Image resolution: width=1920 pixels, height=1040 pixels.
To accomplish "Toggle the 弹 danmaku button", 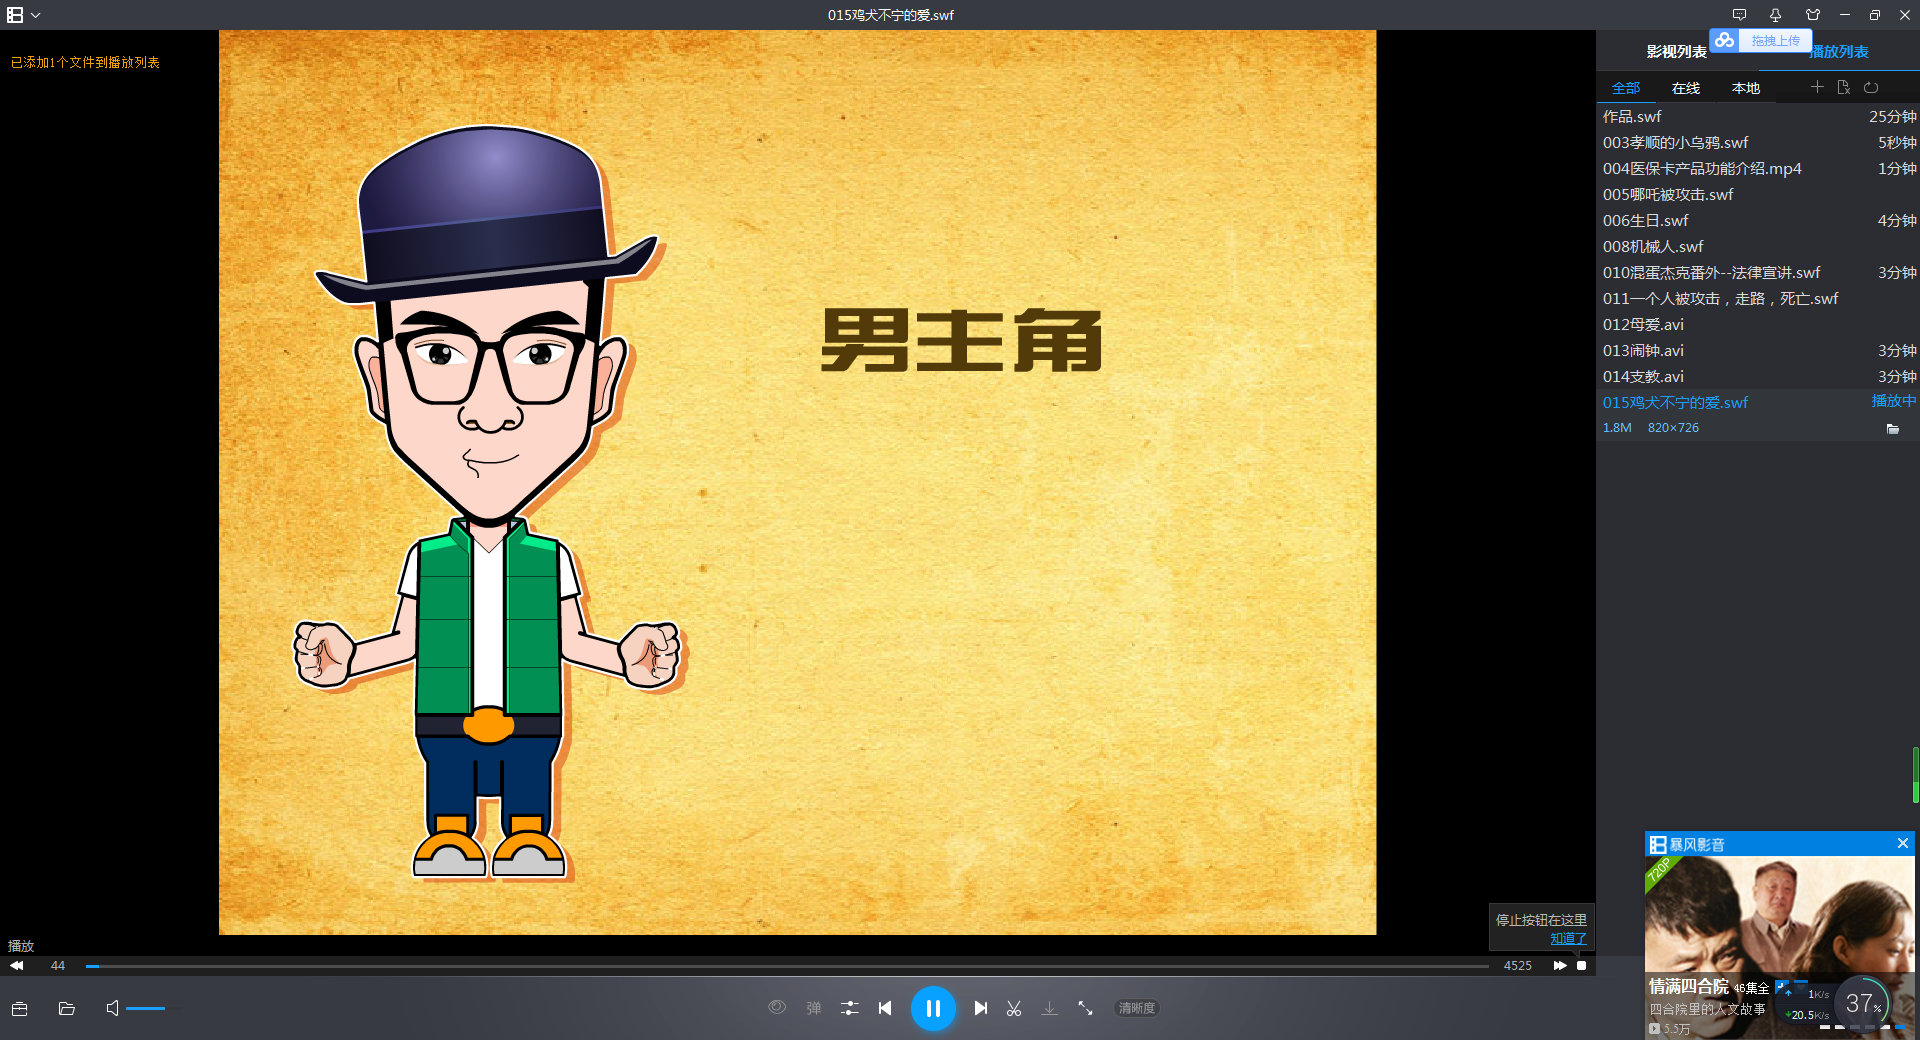I will point(814,1008).
